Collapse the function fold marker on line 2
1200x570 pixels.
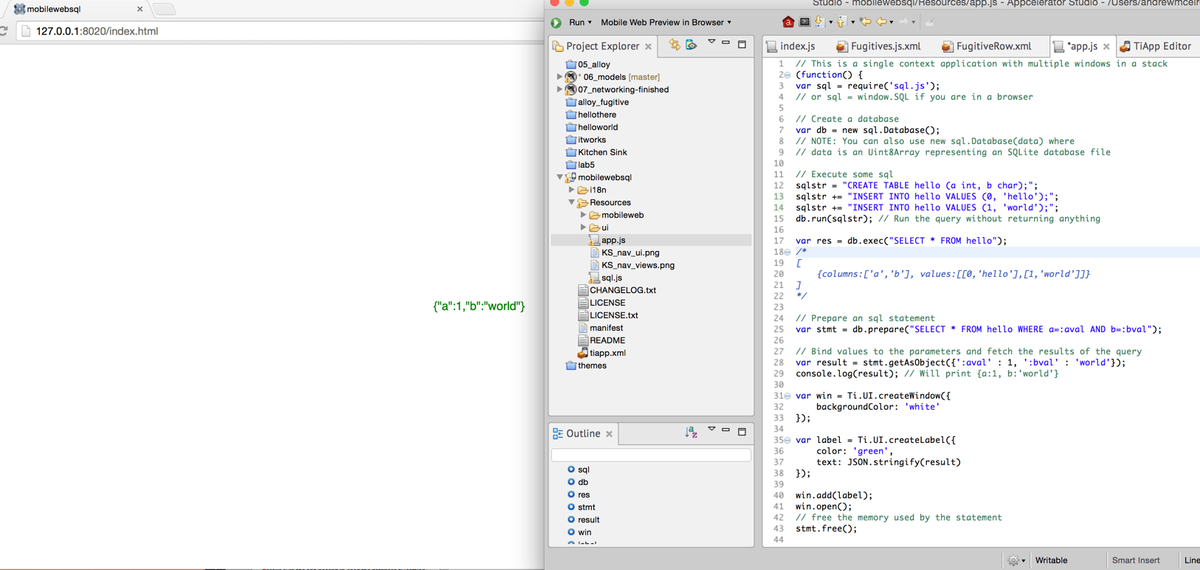pyautogui.click(x=787, y=75)
